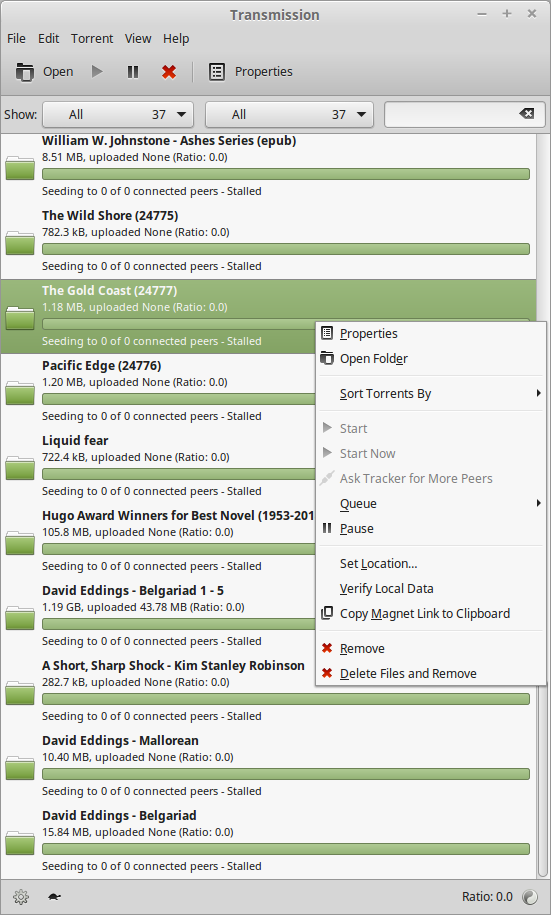Expand the Sort Torrents By submenu
551x915 pixels.
click(431, 394)
